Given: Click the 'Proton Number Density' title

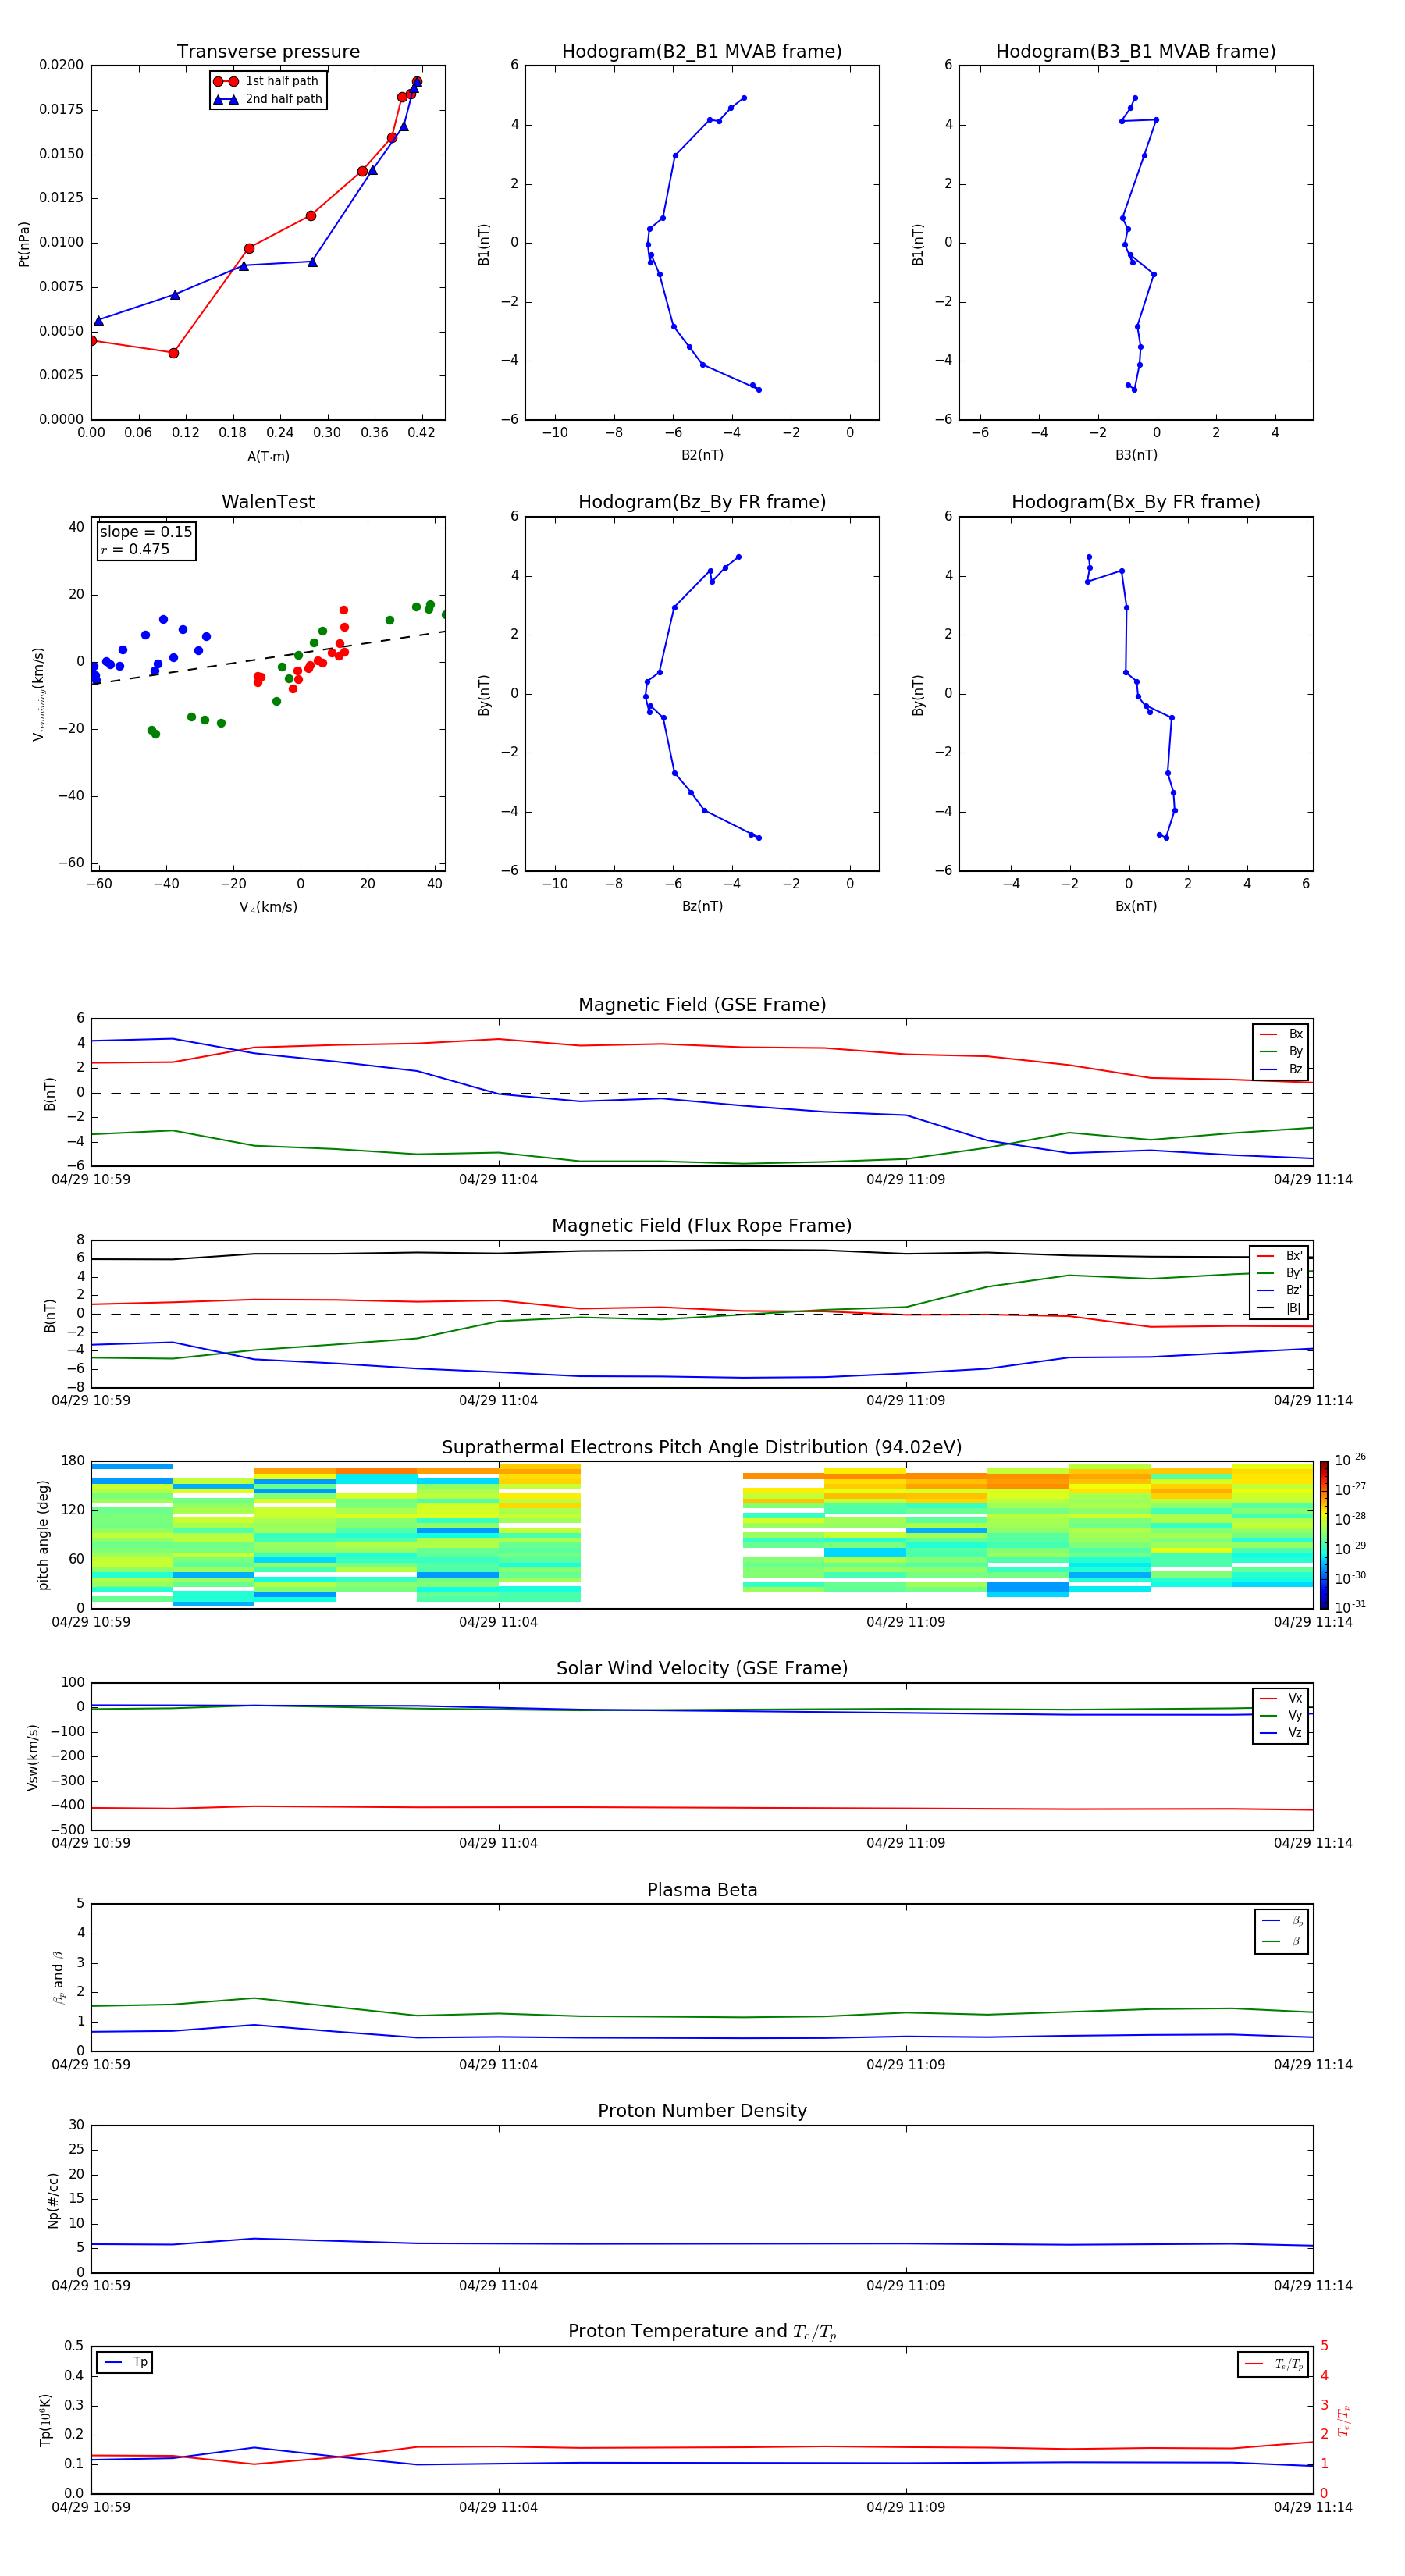Looking at the screenshot, I should [x=702, y=2111].
